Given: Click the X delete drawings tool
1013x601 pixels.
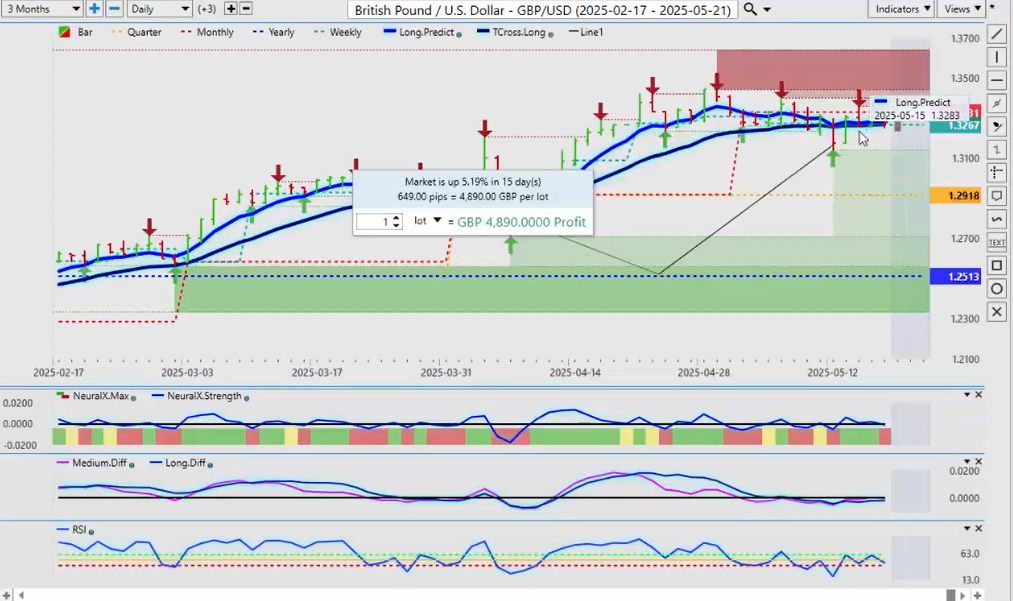Looking at the screenshot, I should pyautogui.click(x=997, y=312).
